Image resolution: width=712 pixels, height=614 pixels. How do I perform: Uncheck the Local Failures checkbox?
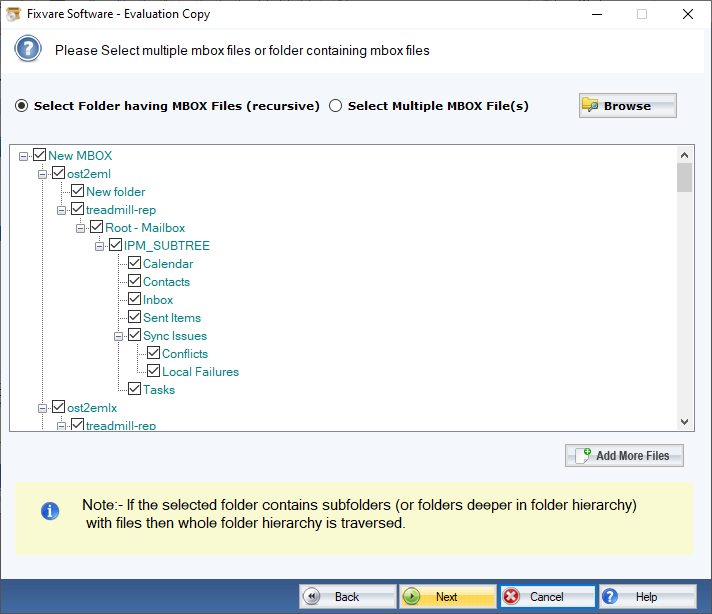coord(154,372)
